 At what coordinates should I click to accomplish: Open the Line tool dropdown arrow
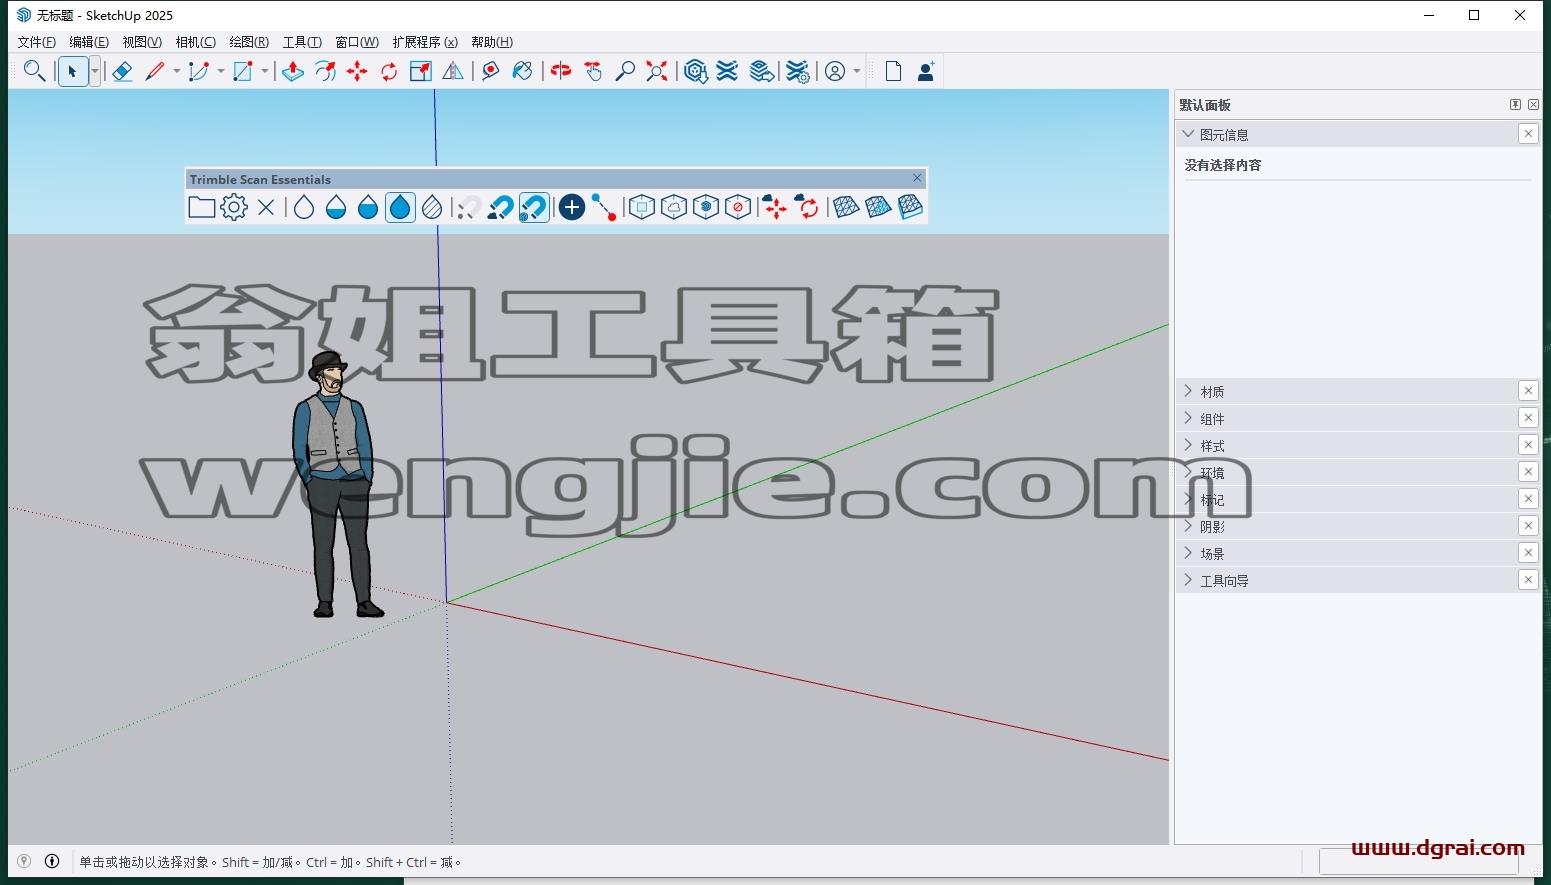[x=177, y=71]
